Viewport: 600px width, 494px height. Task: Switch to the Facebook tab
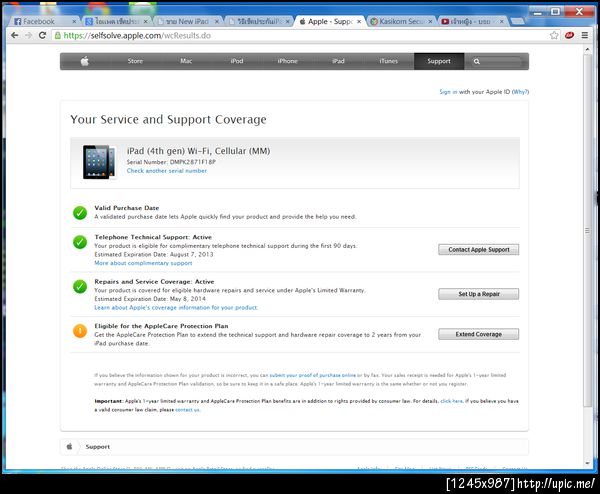pos(42,21)
